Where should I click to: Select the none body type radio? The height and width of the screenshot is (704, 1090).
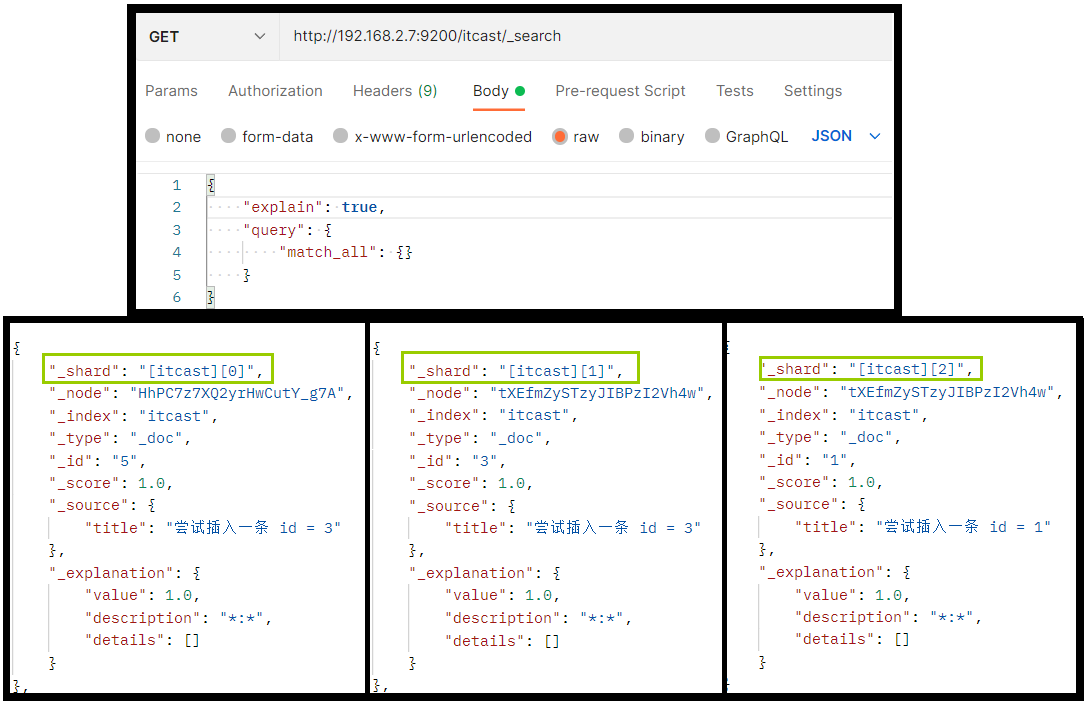pos(153,136)
